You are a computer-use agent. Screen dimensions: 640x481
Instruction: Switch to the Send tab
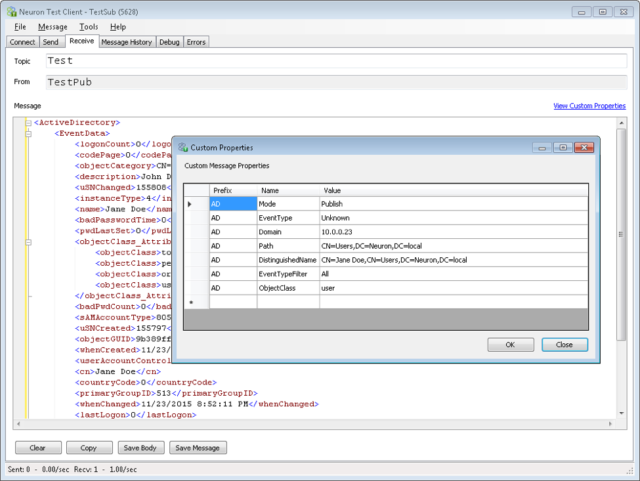pyautogui.click(x=51, y=42)
